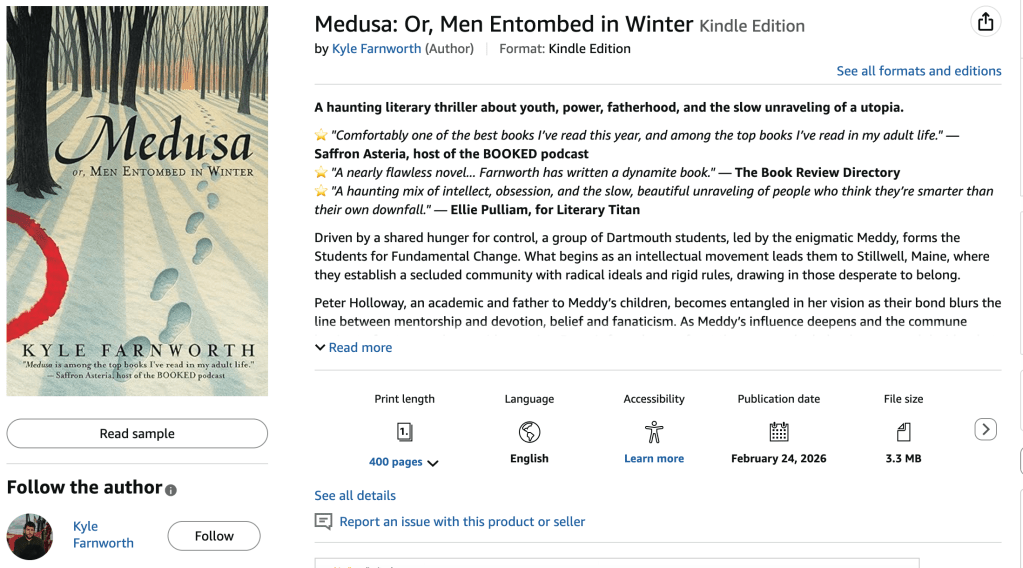
Task: Click the info icon beside Follow the author
Action: [x=171, y=490]
